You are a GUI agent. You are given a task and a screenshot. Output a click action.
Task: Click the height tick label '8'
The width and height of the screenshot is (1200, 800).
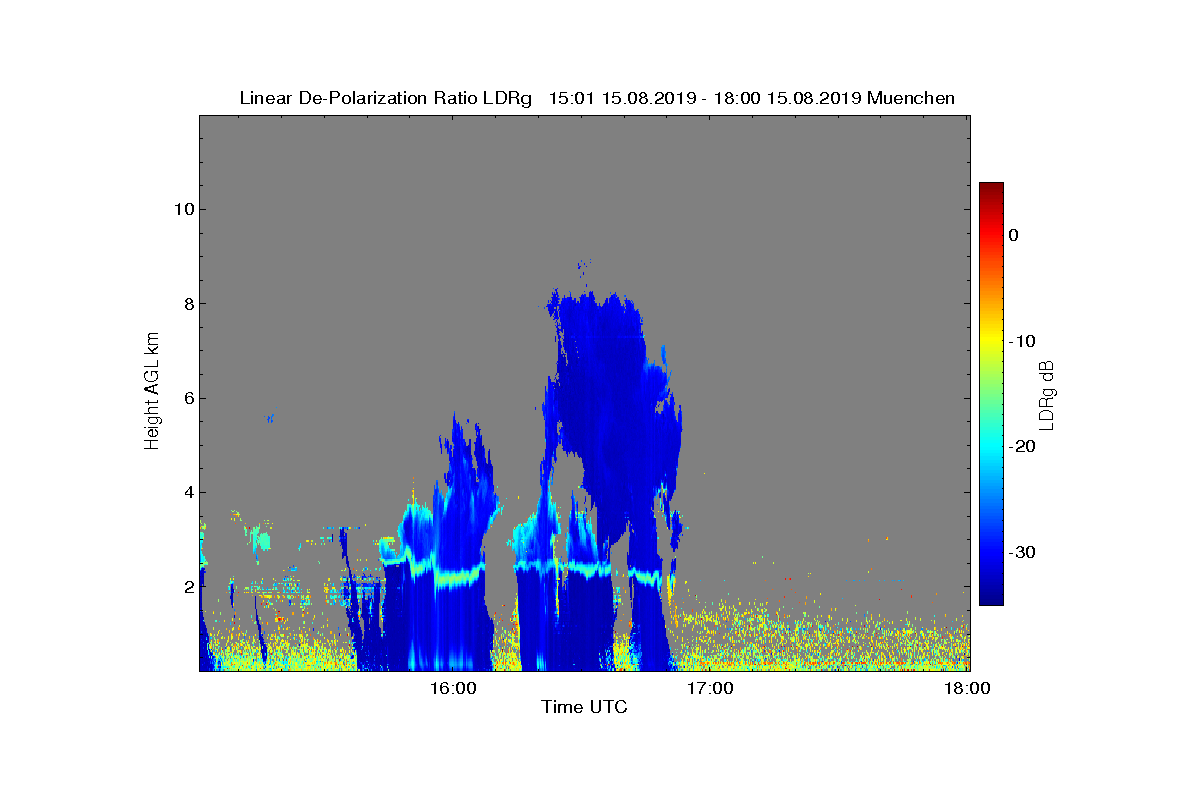click(x=188, y=303)
